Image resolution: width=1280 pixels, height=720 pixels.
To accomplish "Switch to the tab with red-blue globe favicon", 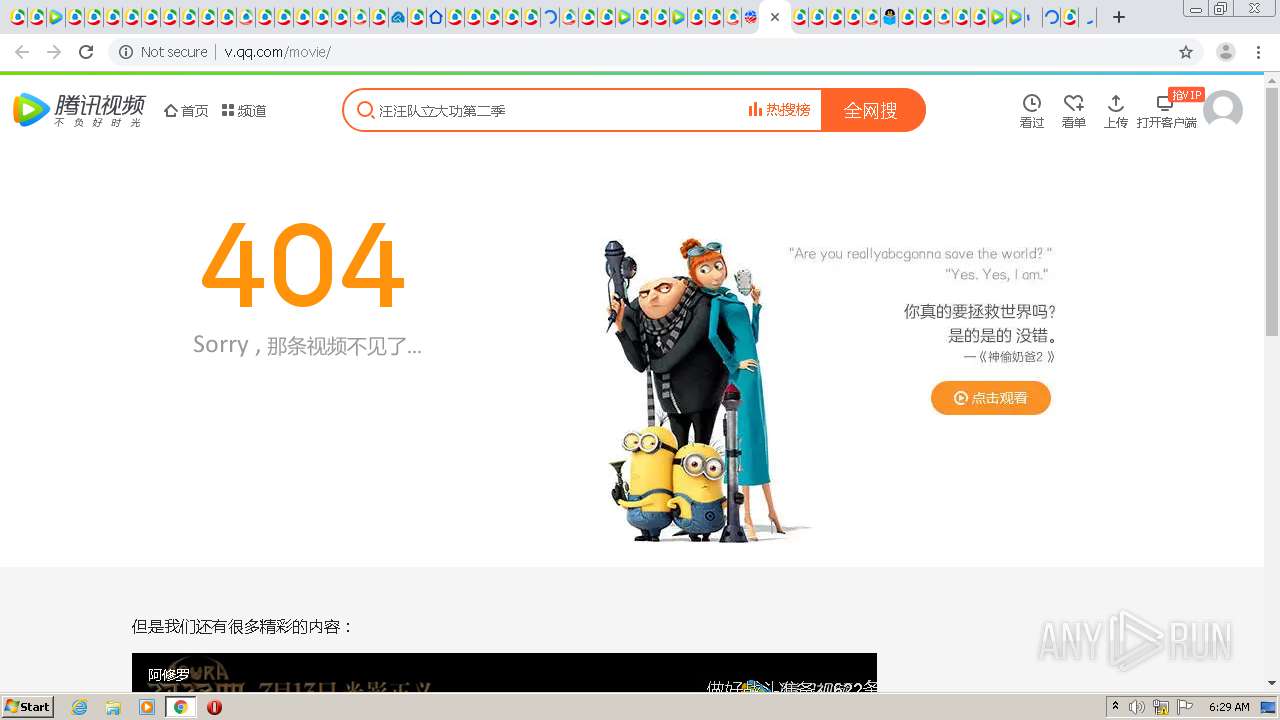I will [750, 17].
